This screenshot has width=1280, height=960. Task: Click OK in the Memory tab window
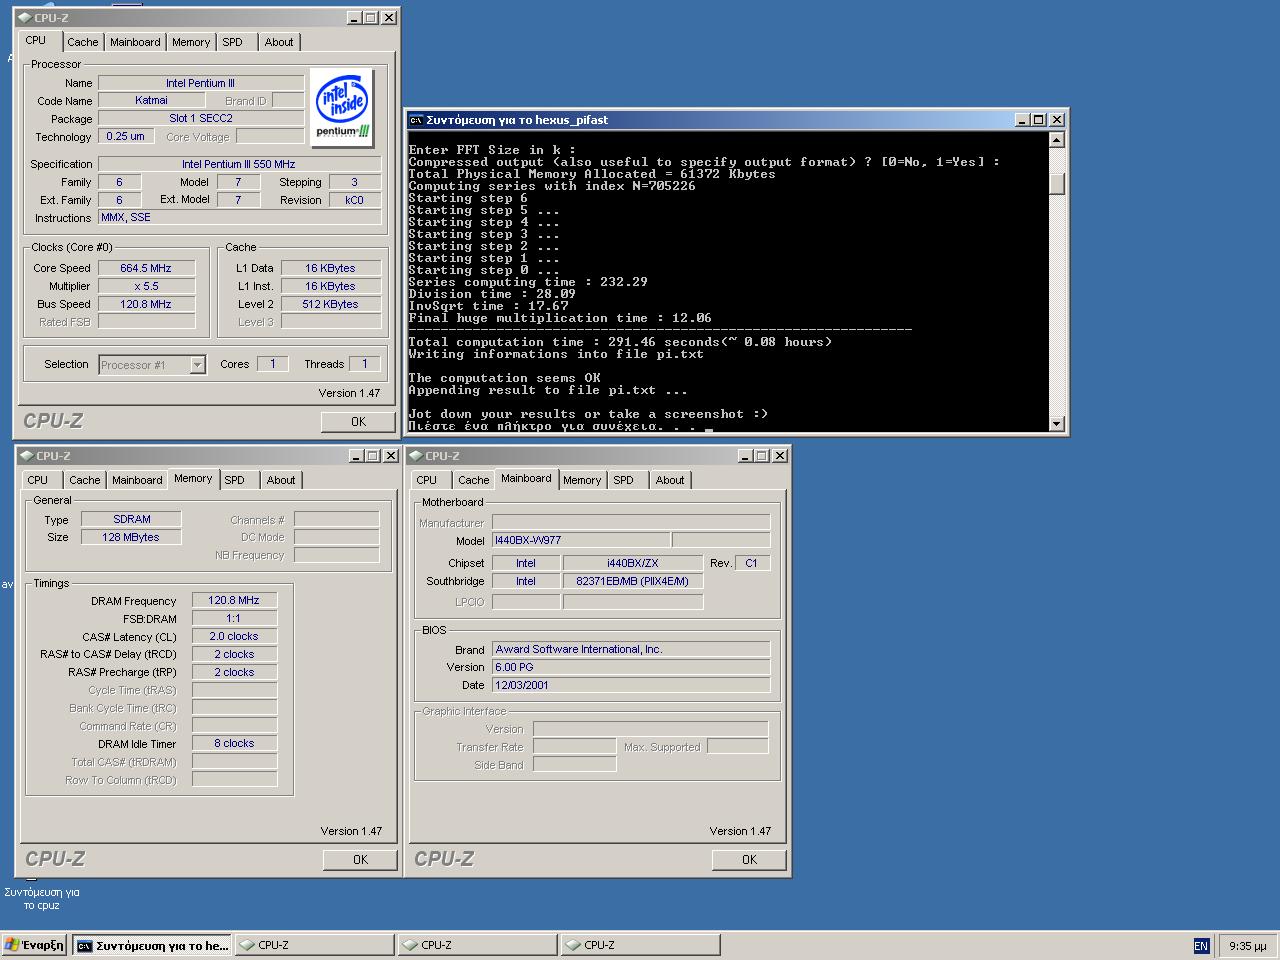click(360, 860)
